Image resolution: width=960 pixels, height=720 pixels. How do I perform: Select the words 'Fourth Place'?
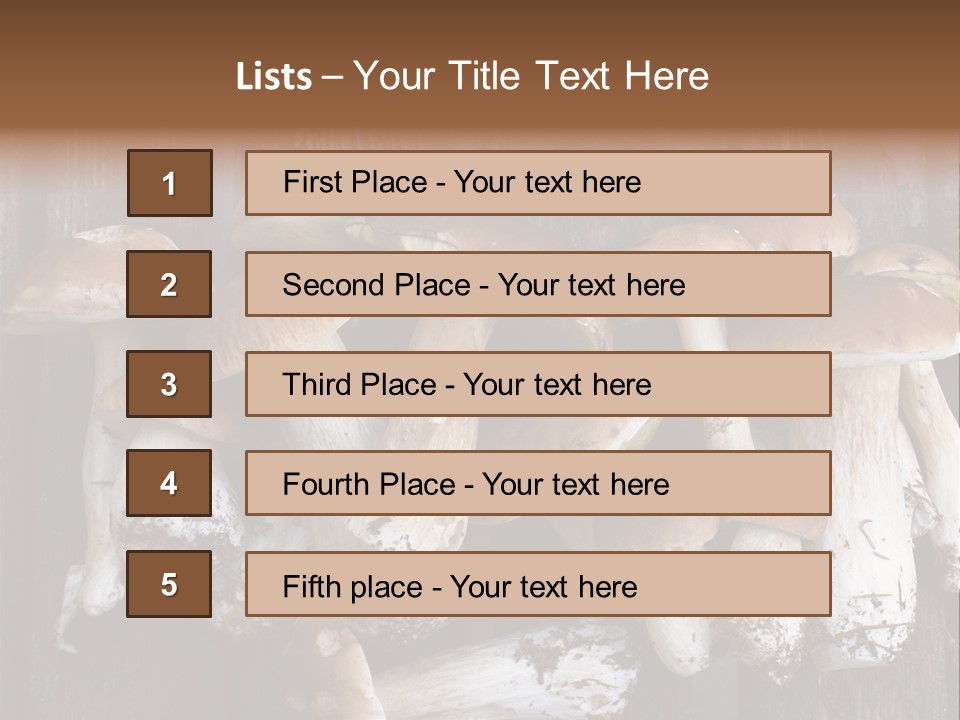click(x=369, y=484)
